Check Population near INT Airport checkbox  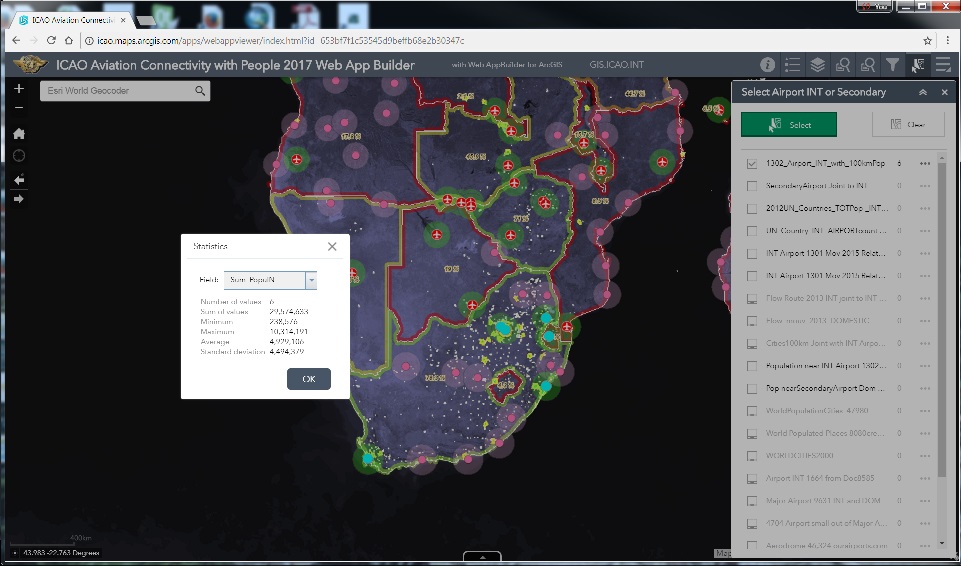click(752, 366)
